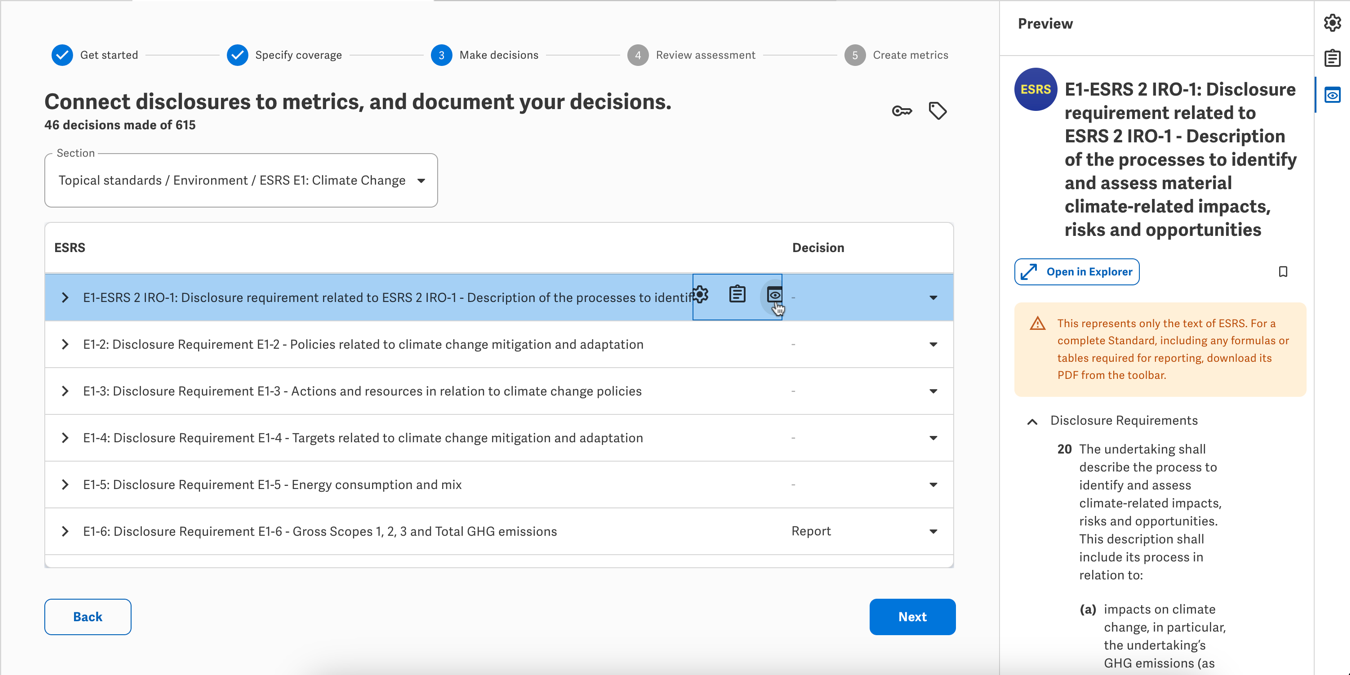This screenshot has height=675, width=1350.
Task: Click the key icon above the table
Action: point(901,111)
